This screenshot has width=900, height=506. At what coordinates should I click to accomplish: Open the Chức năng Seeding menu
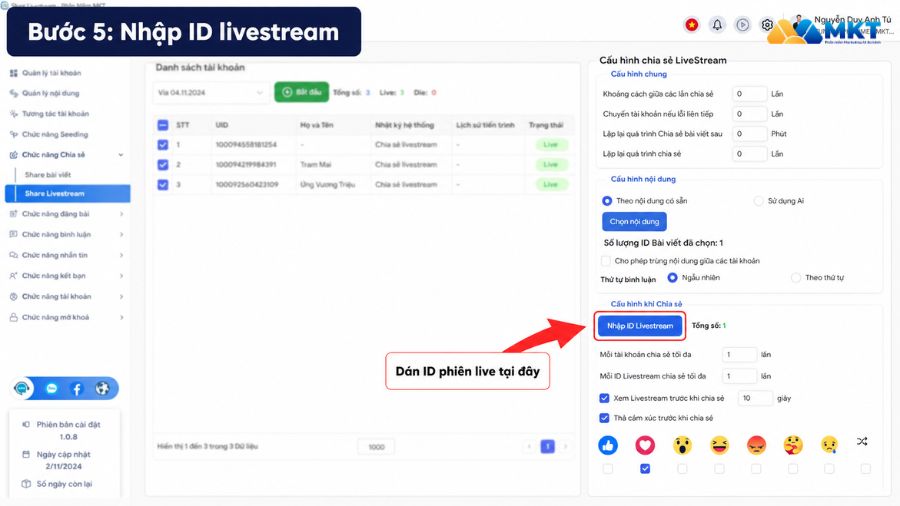tap(55, 134)
